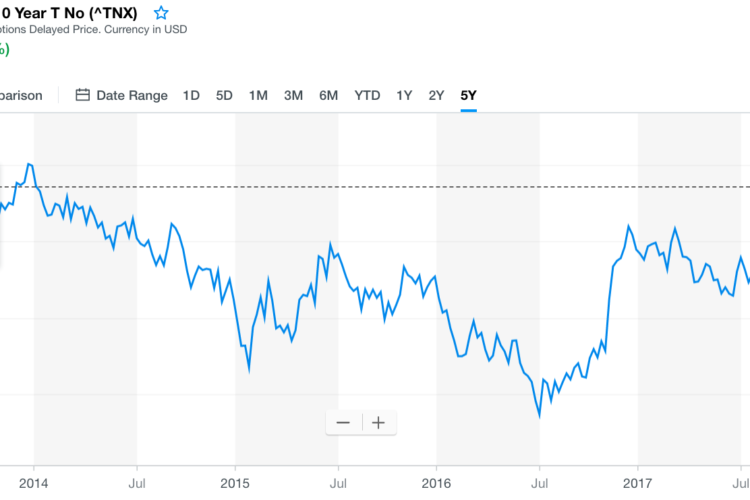Click the chart line at the mid-2016 low
Viewport: 750px width, 500px height.
click(x=539, y=414)
